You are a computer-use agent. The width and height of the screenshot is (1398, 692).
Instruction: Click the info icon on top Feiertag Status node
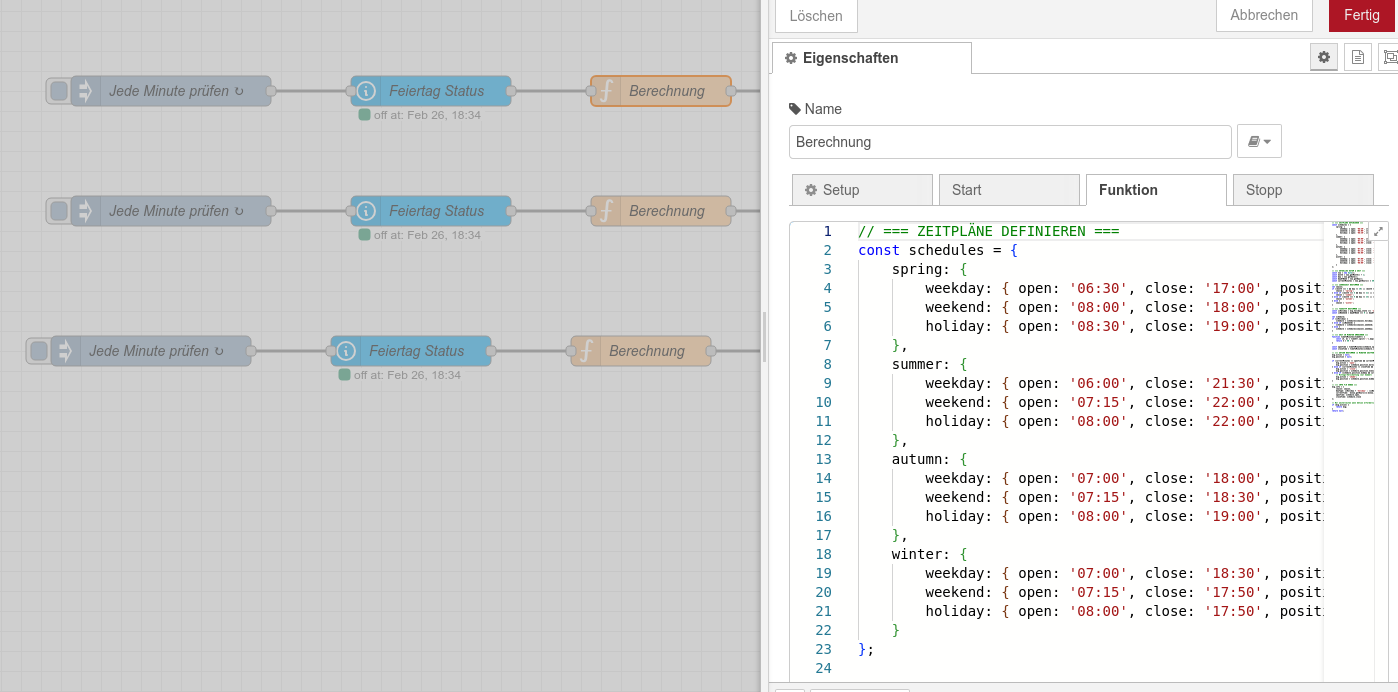coord(367,90)
